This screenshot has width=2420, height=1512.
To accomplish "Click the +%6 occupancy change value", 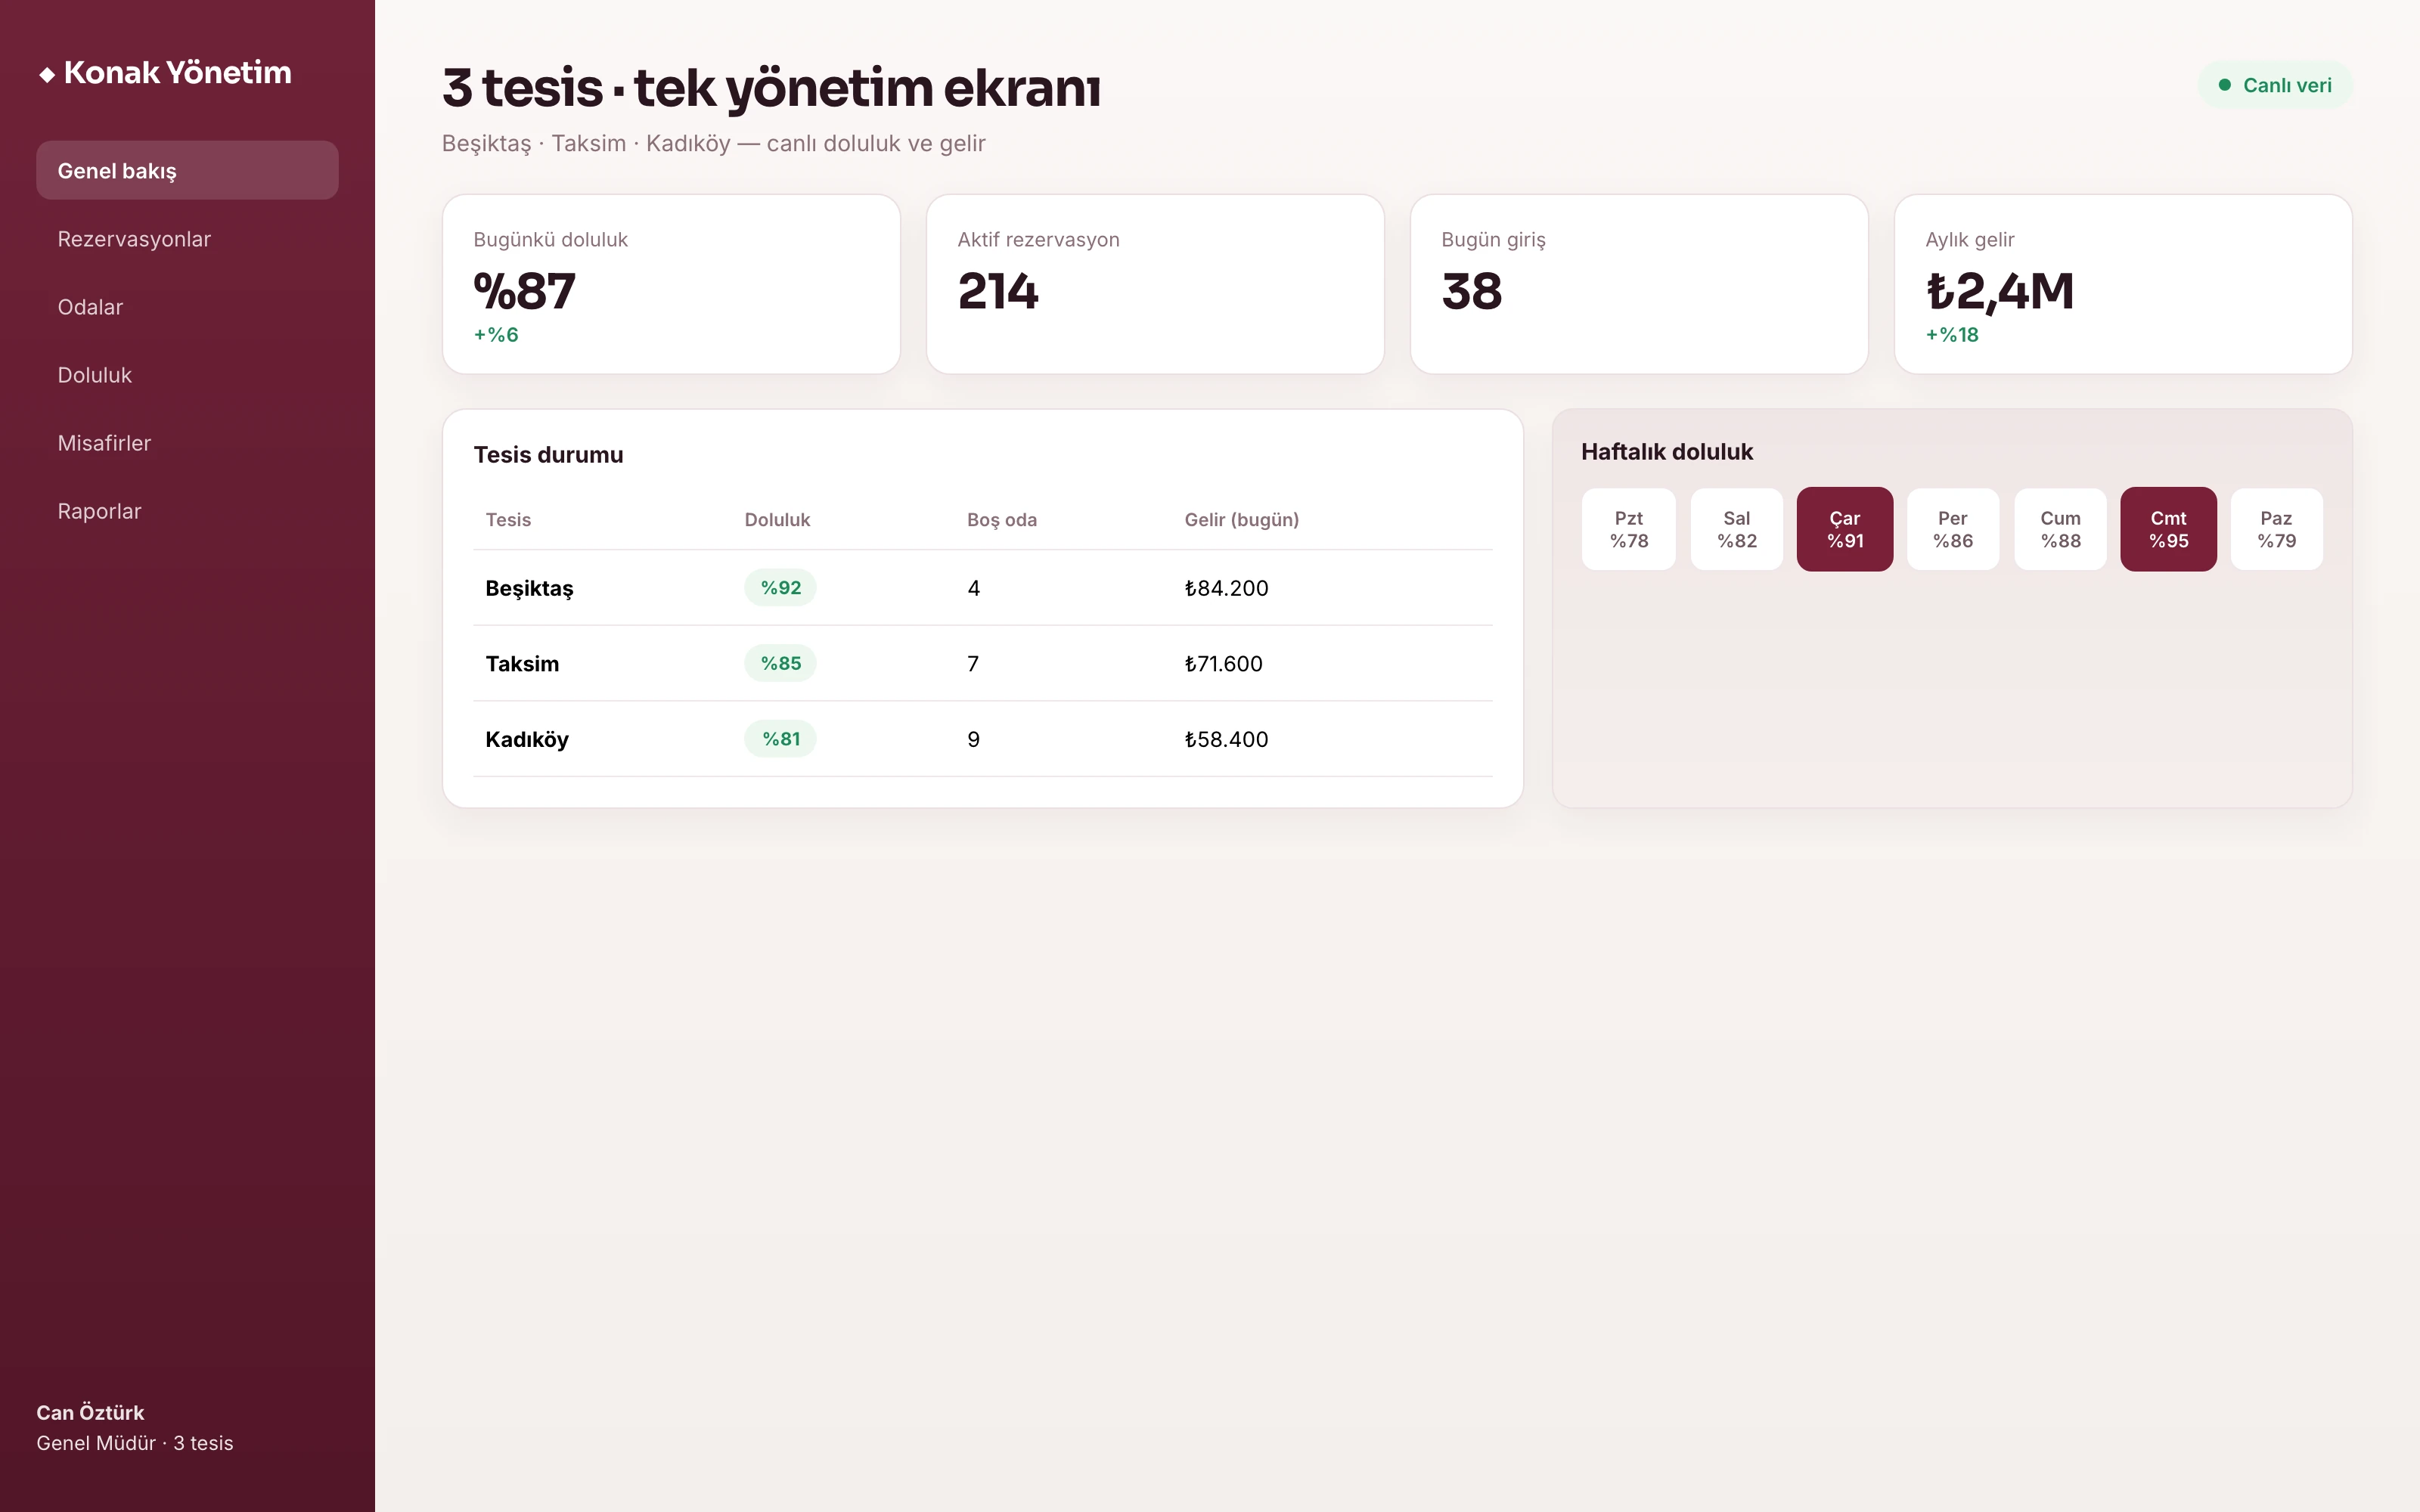I will 496,335.
